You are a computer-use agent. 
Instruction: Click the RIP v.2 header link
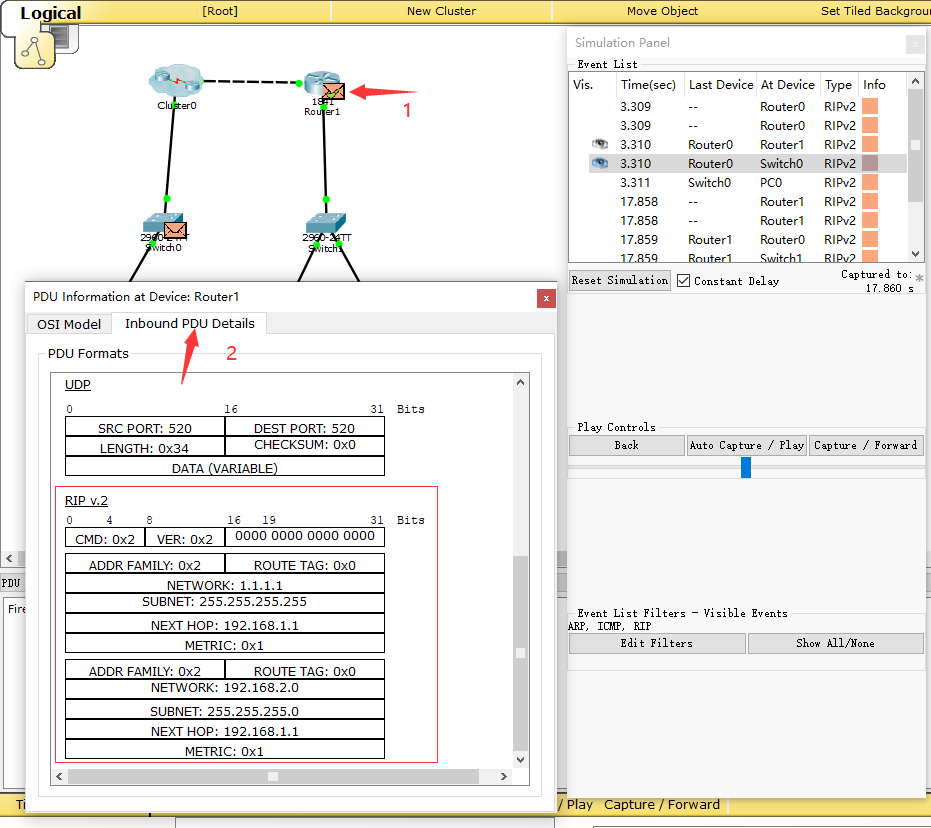(x=86, y=500)
